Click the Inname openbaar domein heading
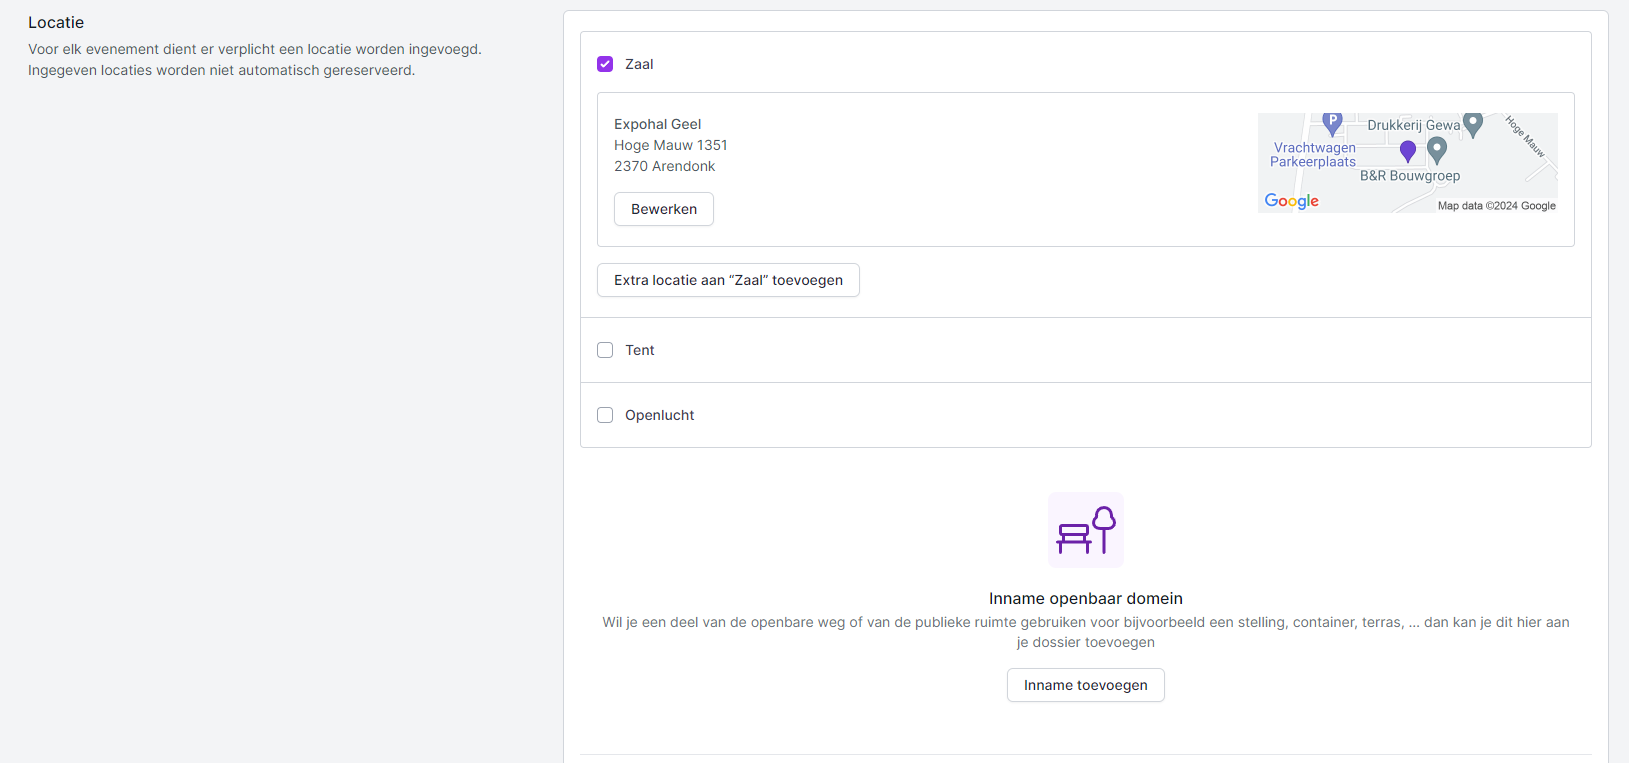The width and height of the screenshot is (1629, 763). click(x=1085, y=598)
